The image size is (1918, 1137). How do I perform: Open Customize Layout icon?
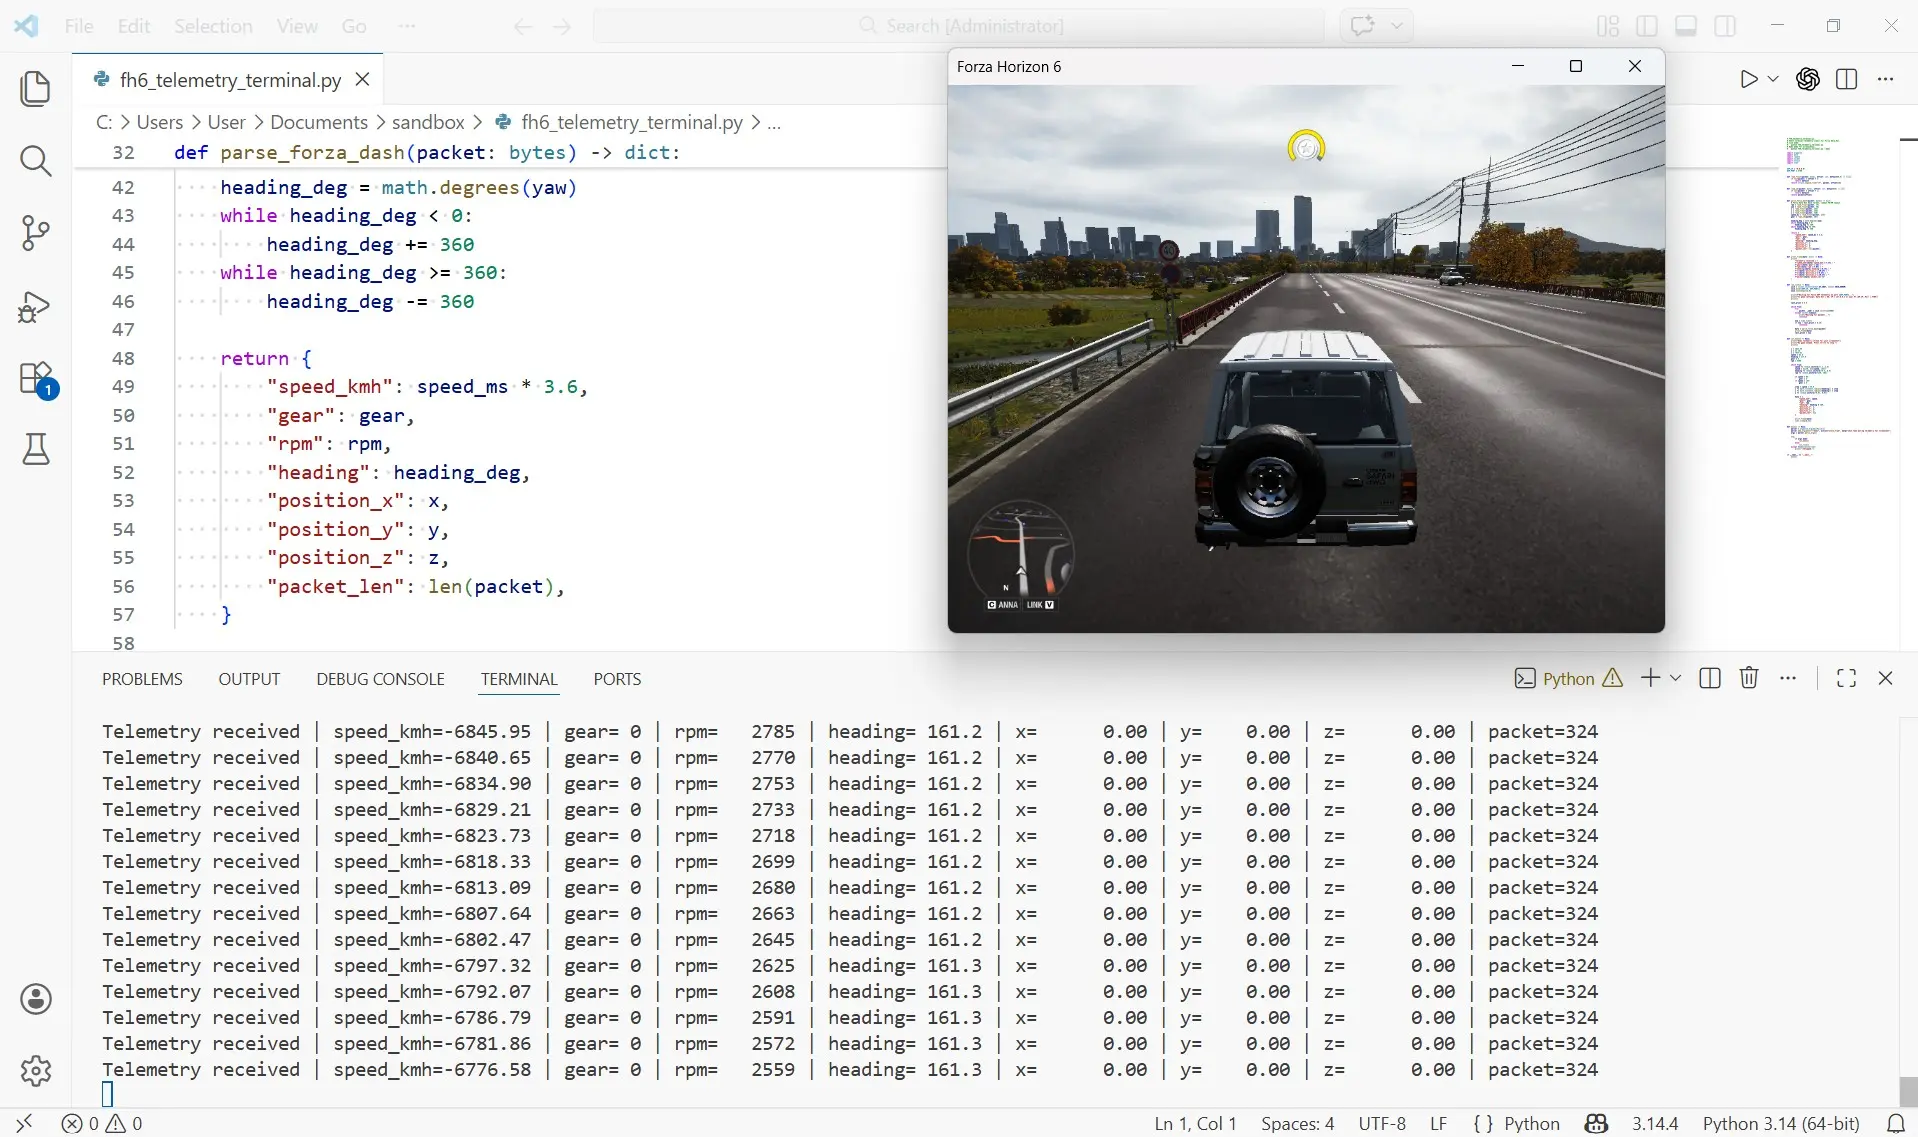(x=1608, y=26)
